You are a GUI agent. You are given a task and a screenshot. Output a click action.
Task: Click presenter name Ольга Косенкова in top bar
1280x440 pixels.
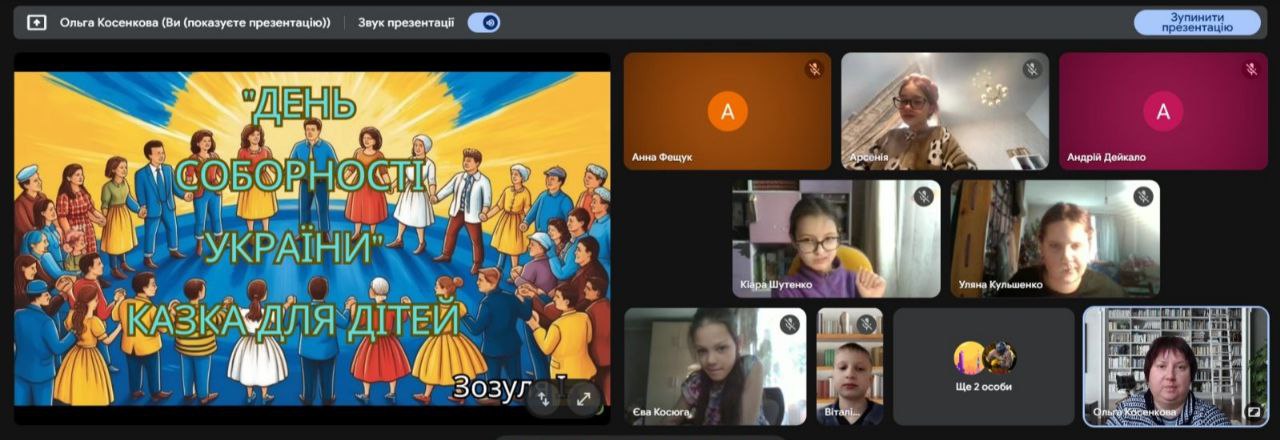(x=195, y=22)
